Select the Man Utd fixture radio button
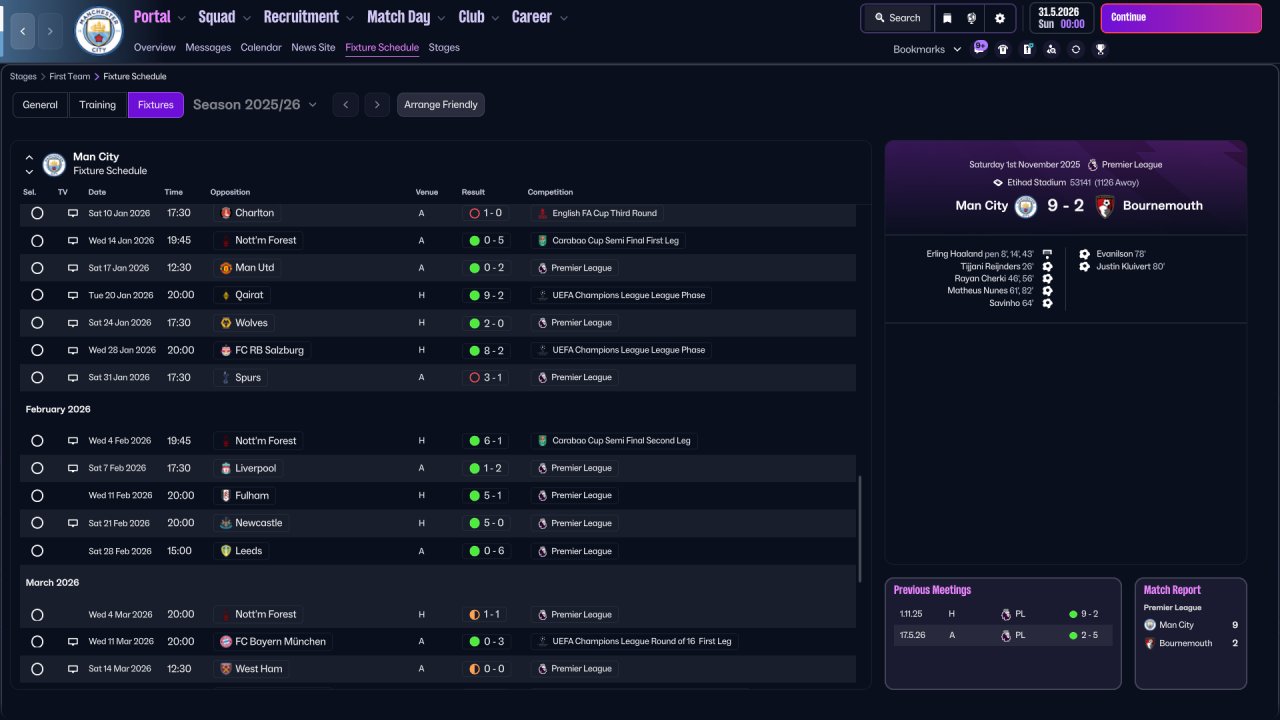This screenshot has height=720, width=1280. coord(37,268)
